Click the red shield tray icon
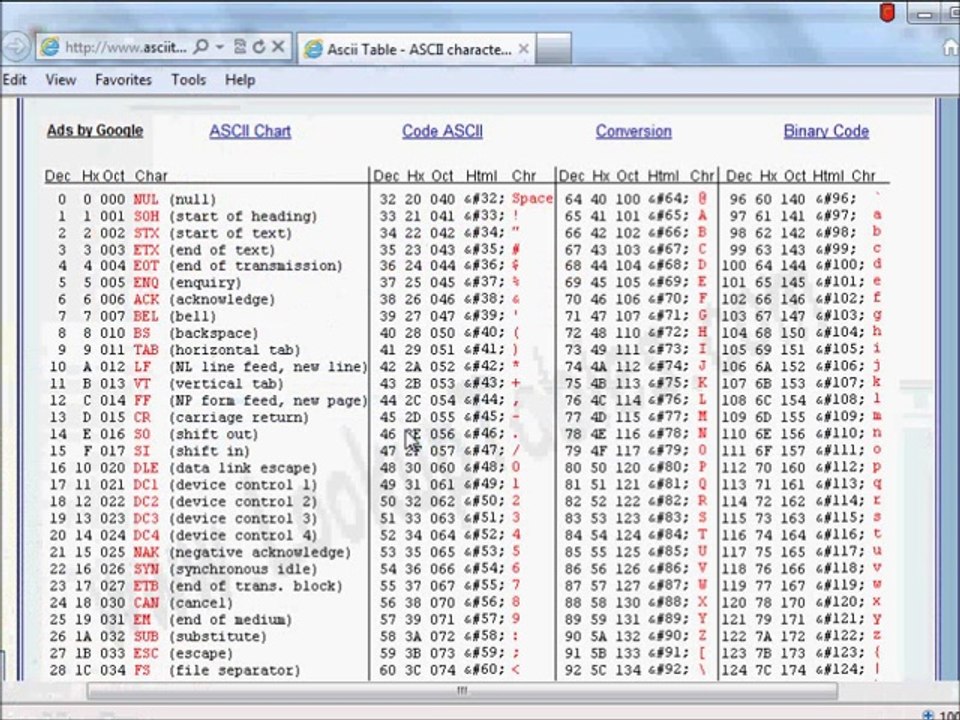The image size is (960, 720). tap(887, 12)
